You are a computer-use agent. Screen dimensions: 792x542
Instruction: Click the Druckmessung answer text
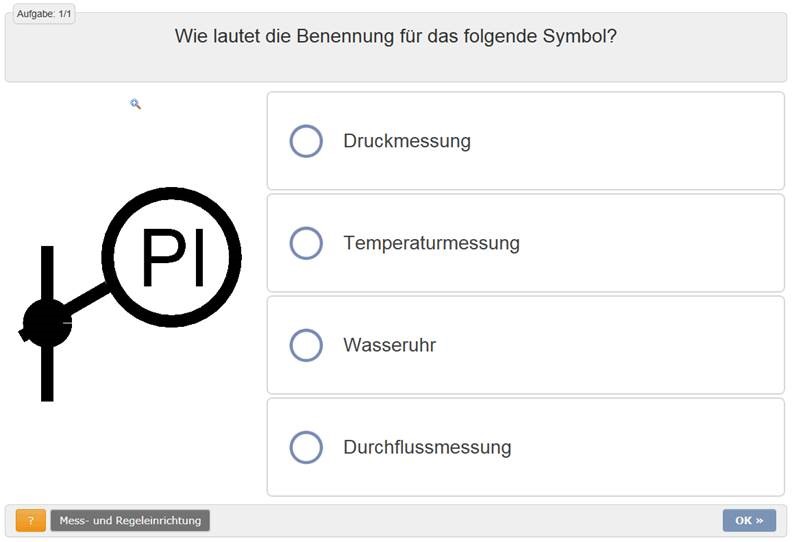pos(406,141)
